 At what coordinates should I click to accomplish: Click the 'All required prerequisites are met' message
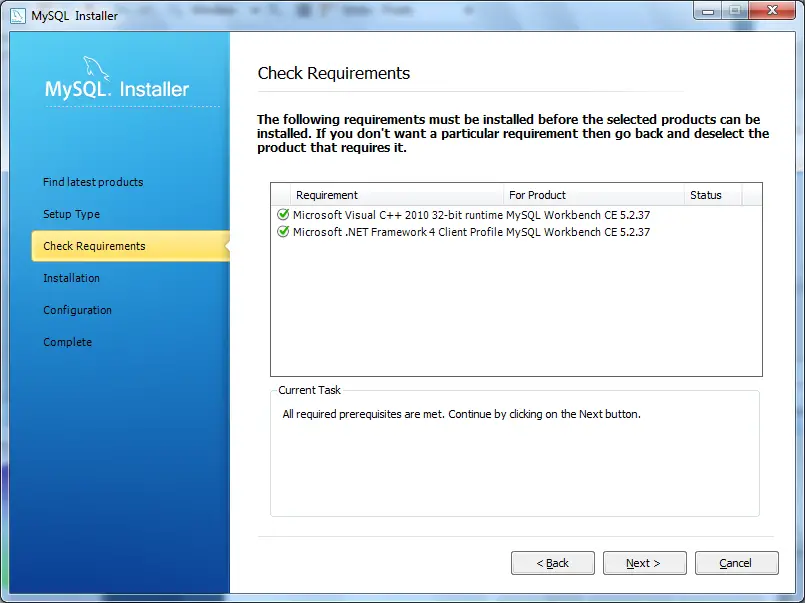pos(462,414)
